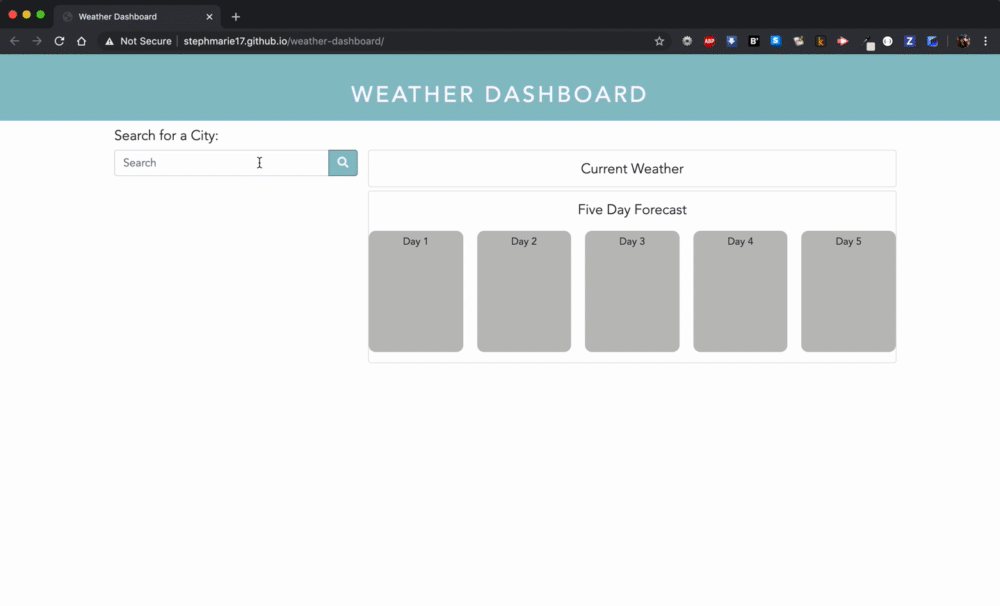Click the Search city input field
The width and height of the screenshot is (1000, 606).
click(x=221, y=163)
